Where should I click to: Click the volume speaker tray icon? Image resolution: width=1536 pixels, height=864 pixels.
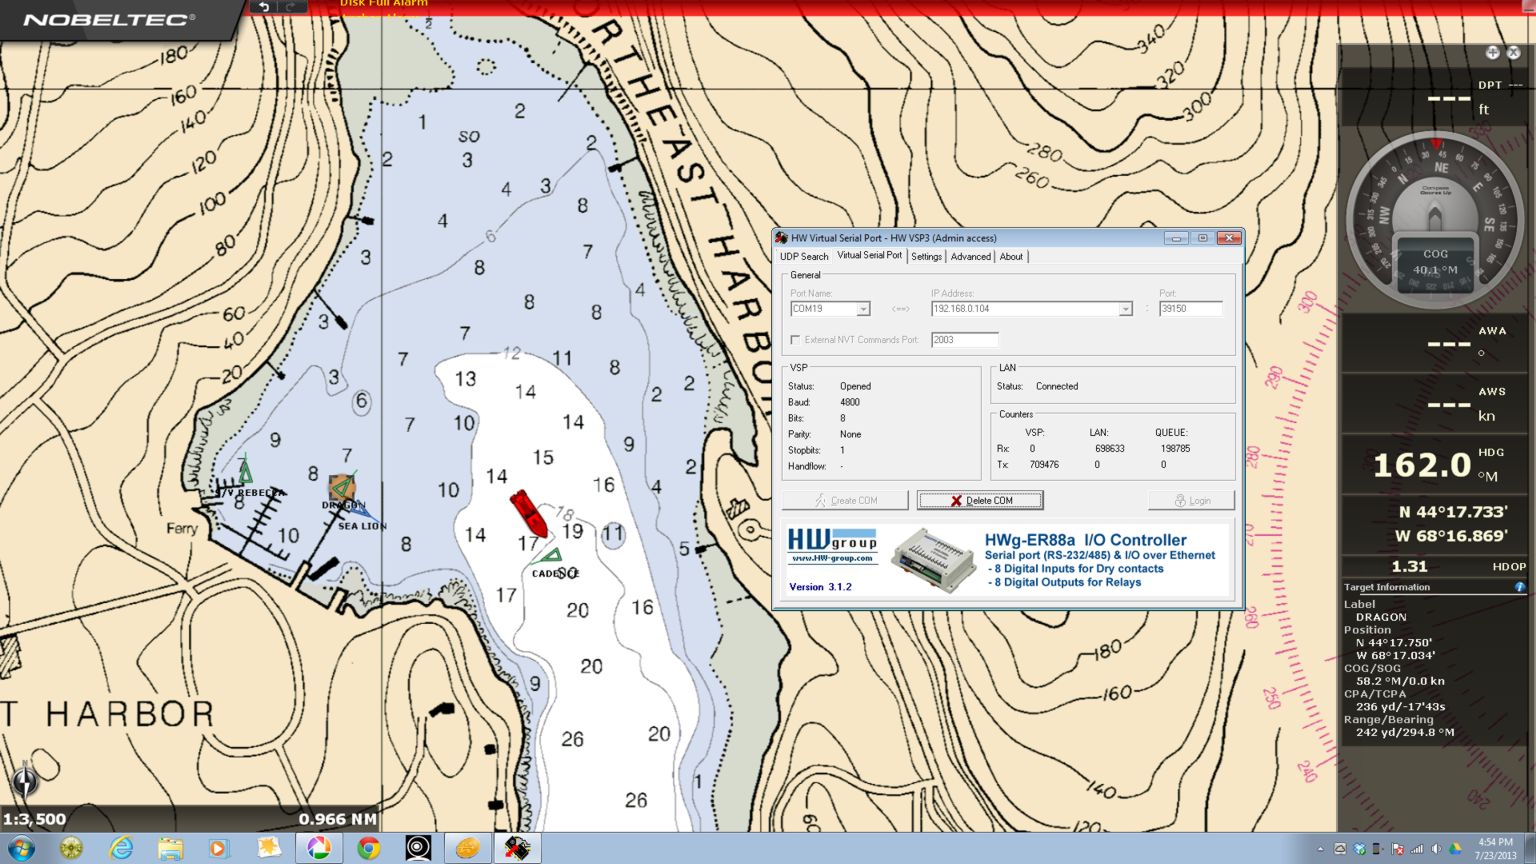point(1436,849)
